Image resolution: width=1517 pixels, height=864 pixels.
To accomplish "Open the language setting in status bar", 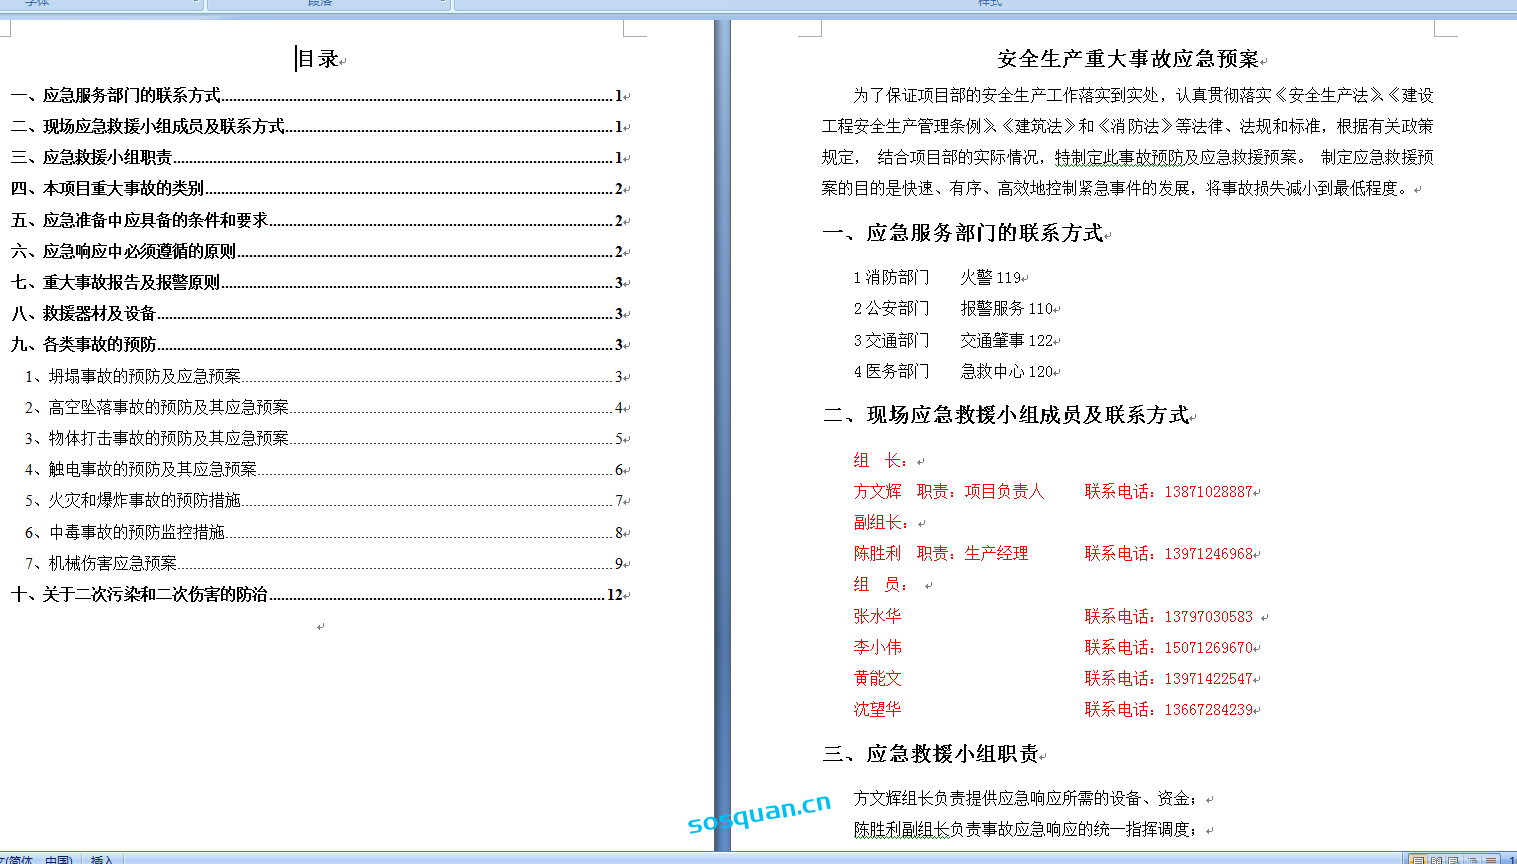I will (x=38, y=859).
